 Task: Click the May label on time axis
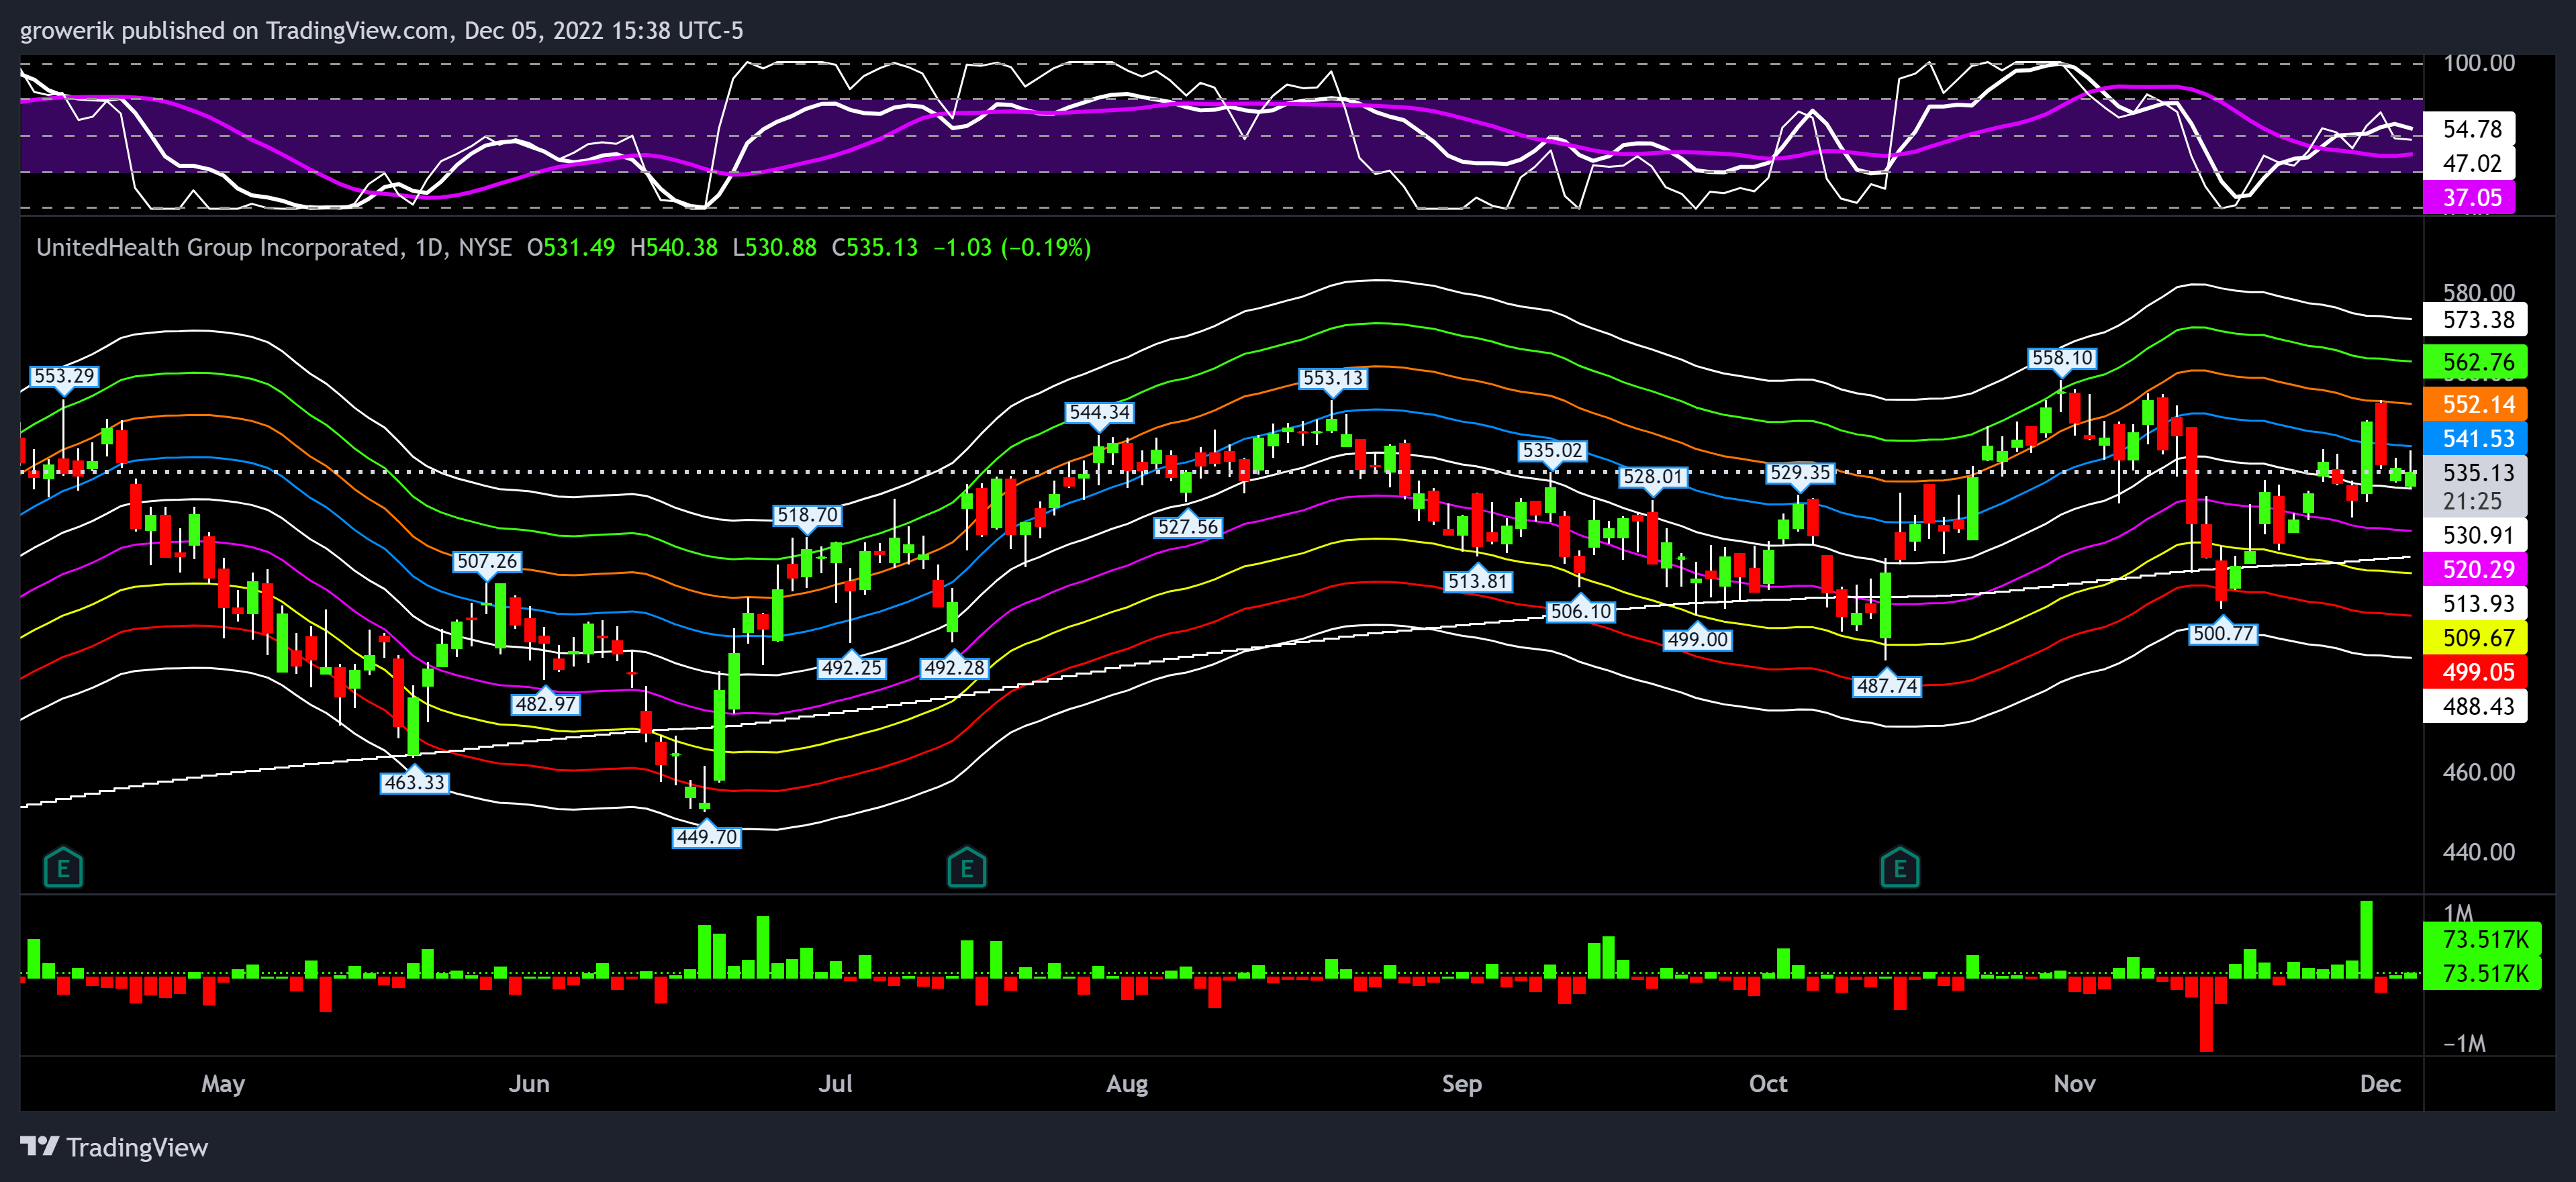tap(223, 1084)
